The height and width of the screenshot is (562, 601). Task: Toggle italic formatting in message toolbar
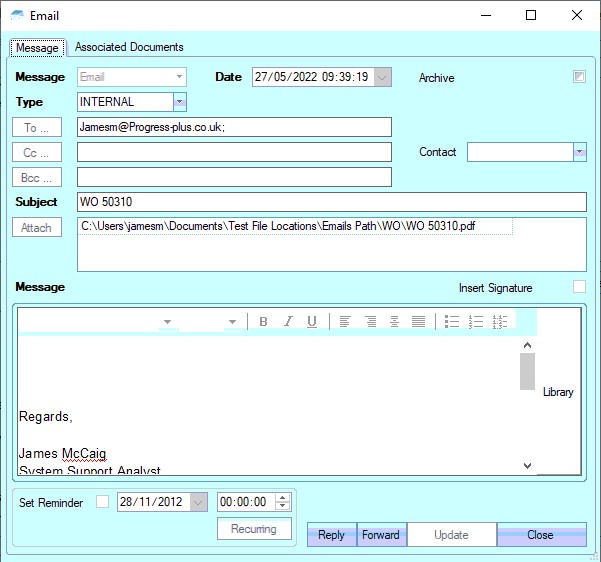[x=288, y=321]
